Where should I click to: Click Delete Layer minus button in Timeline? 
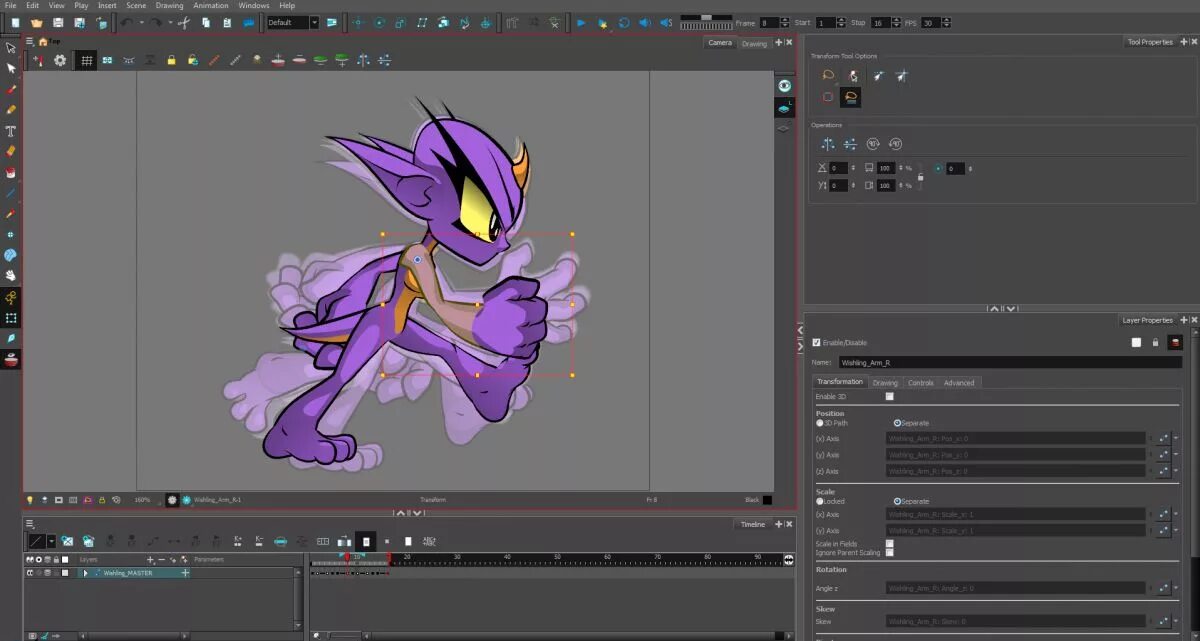pos(161,560)
